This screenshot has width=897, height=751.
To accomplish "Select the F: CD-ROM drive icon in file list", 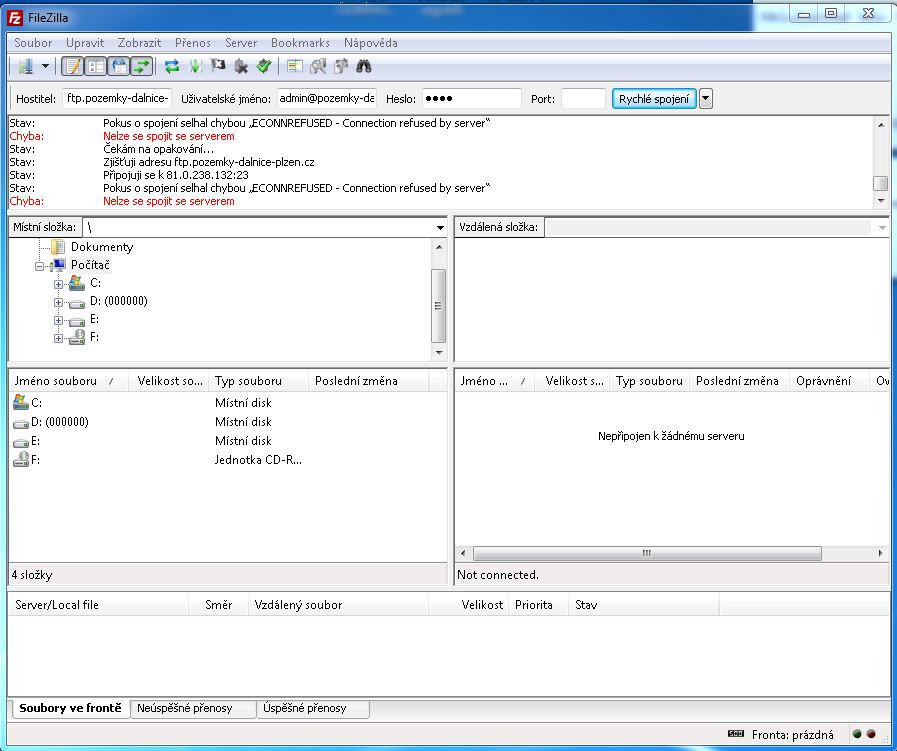I will pyautogui.click(x=21, y=459).
